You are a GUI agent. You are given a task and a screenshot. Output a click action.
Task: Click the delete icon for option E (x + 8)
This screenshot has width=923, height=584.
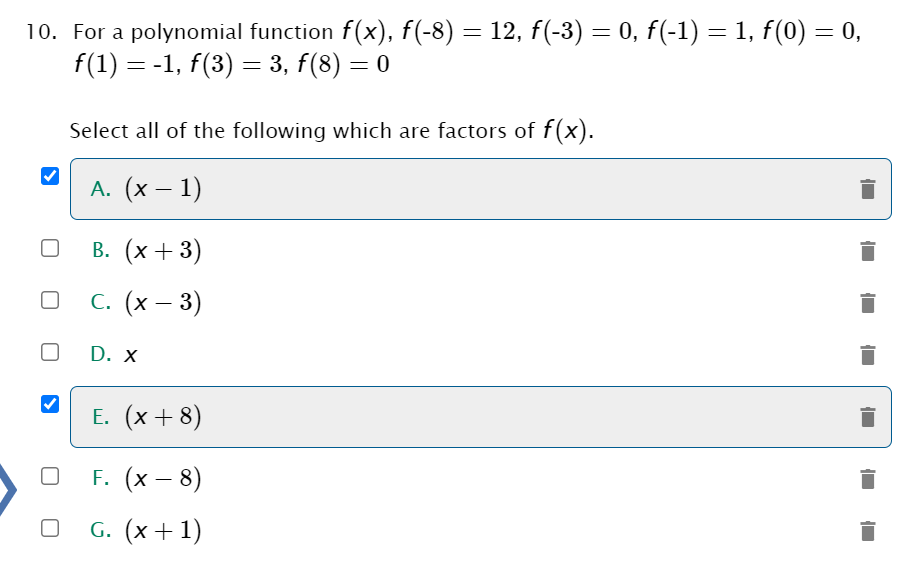868,416
